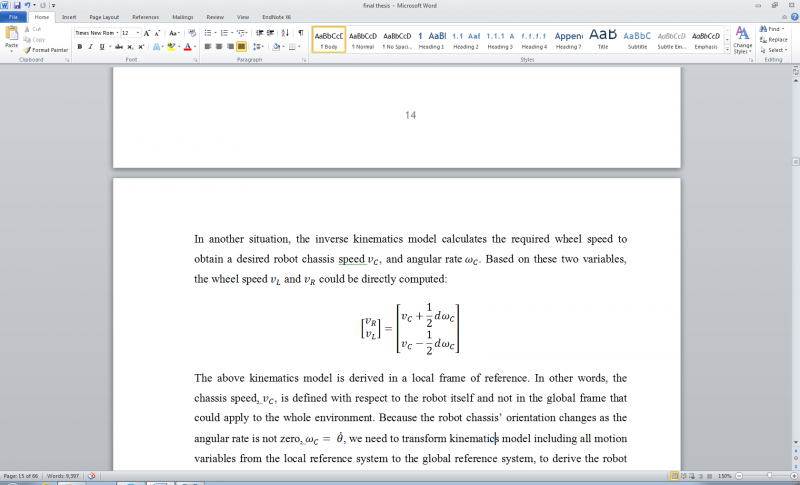Open the File tab
The height and width of the screenshot is (485, 800).
[13, 17]
